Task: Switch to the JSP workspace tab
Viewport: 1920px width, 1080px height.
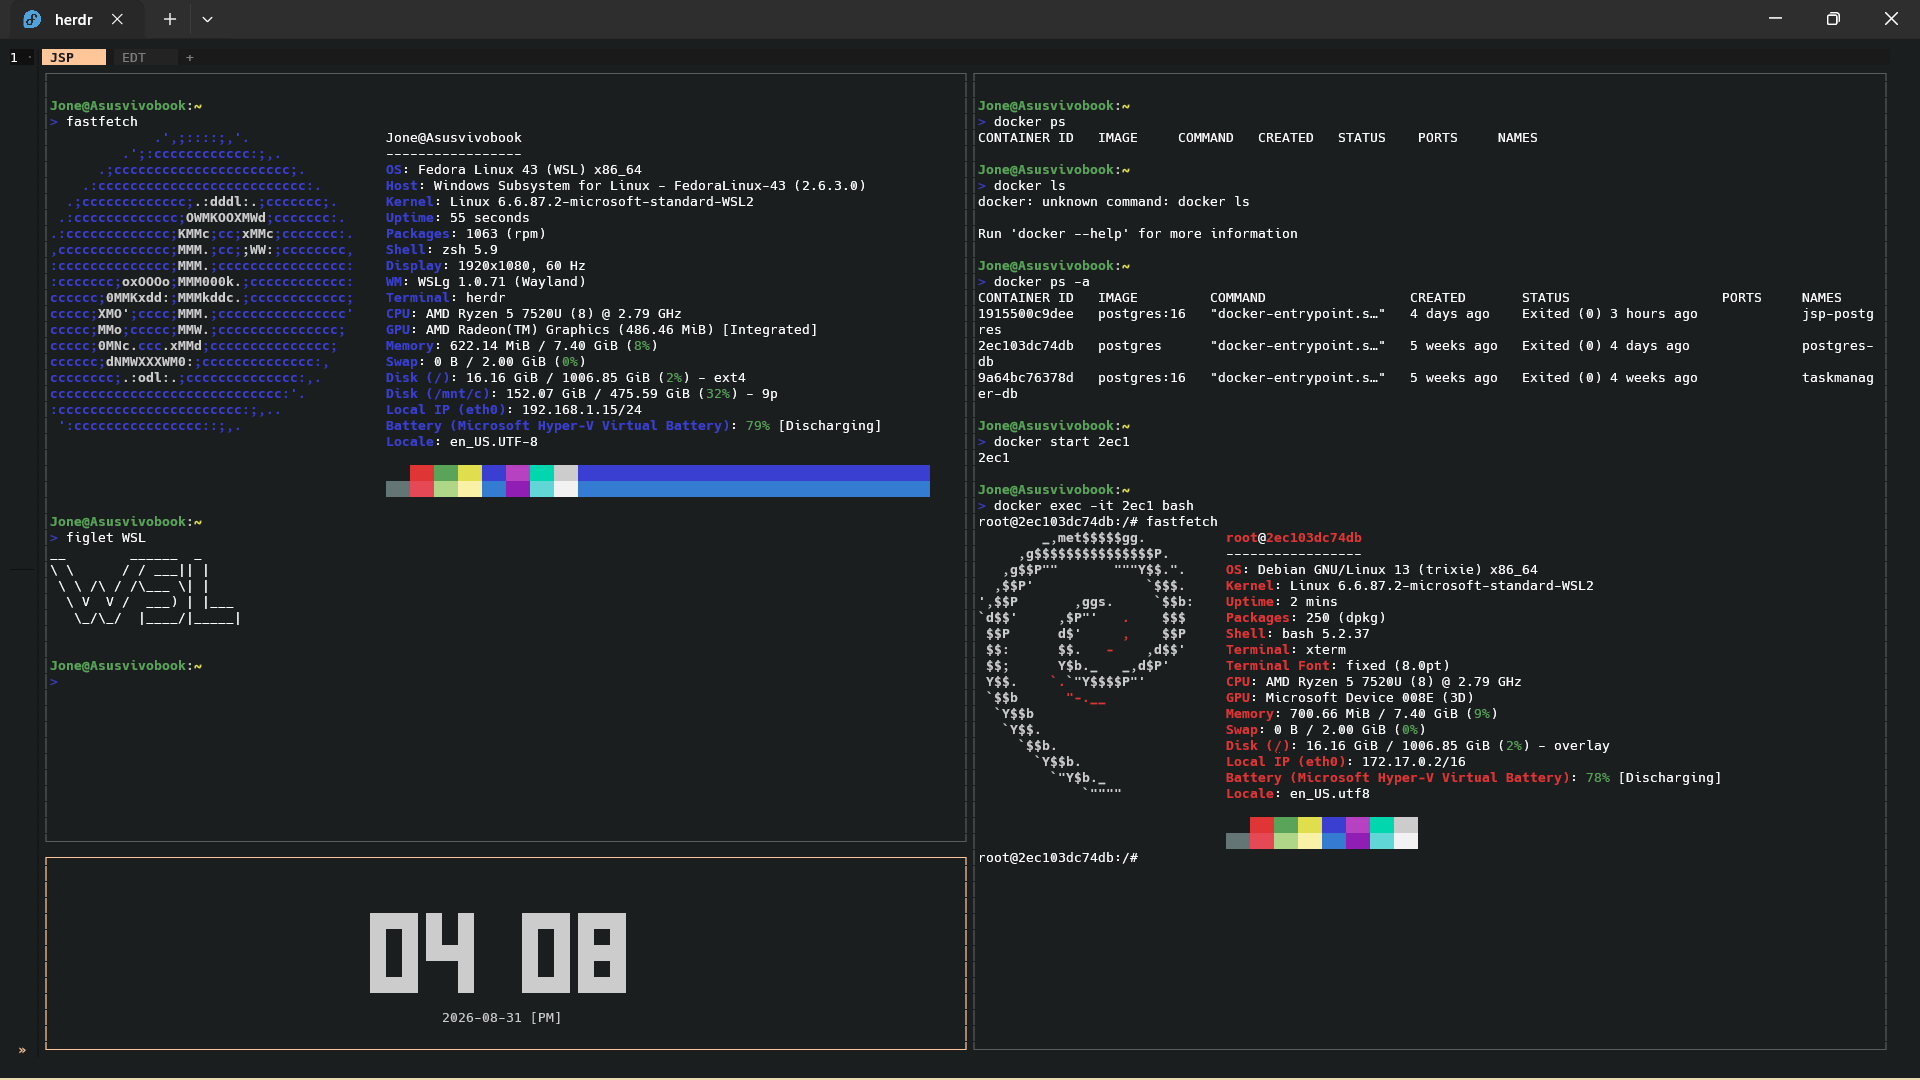Action: (73, 57)
